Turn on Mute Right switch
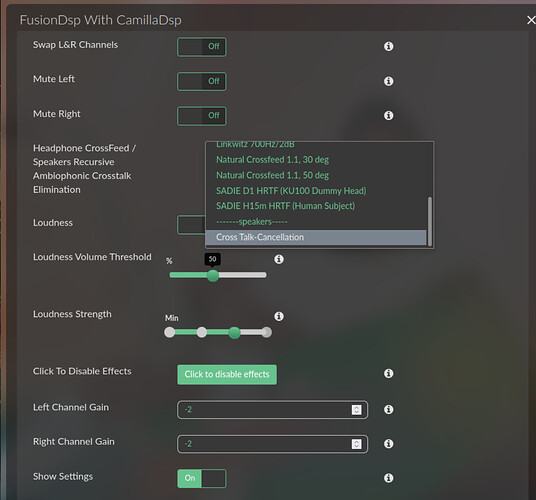The image size is (536, 500). pos(202,116)
